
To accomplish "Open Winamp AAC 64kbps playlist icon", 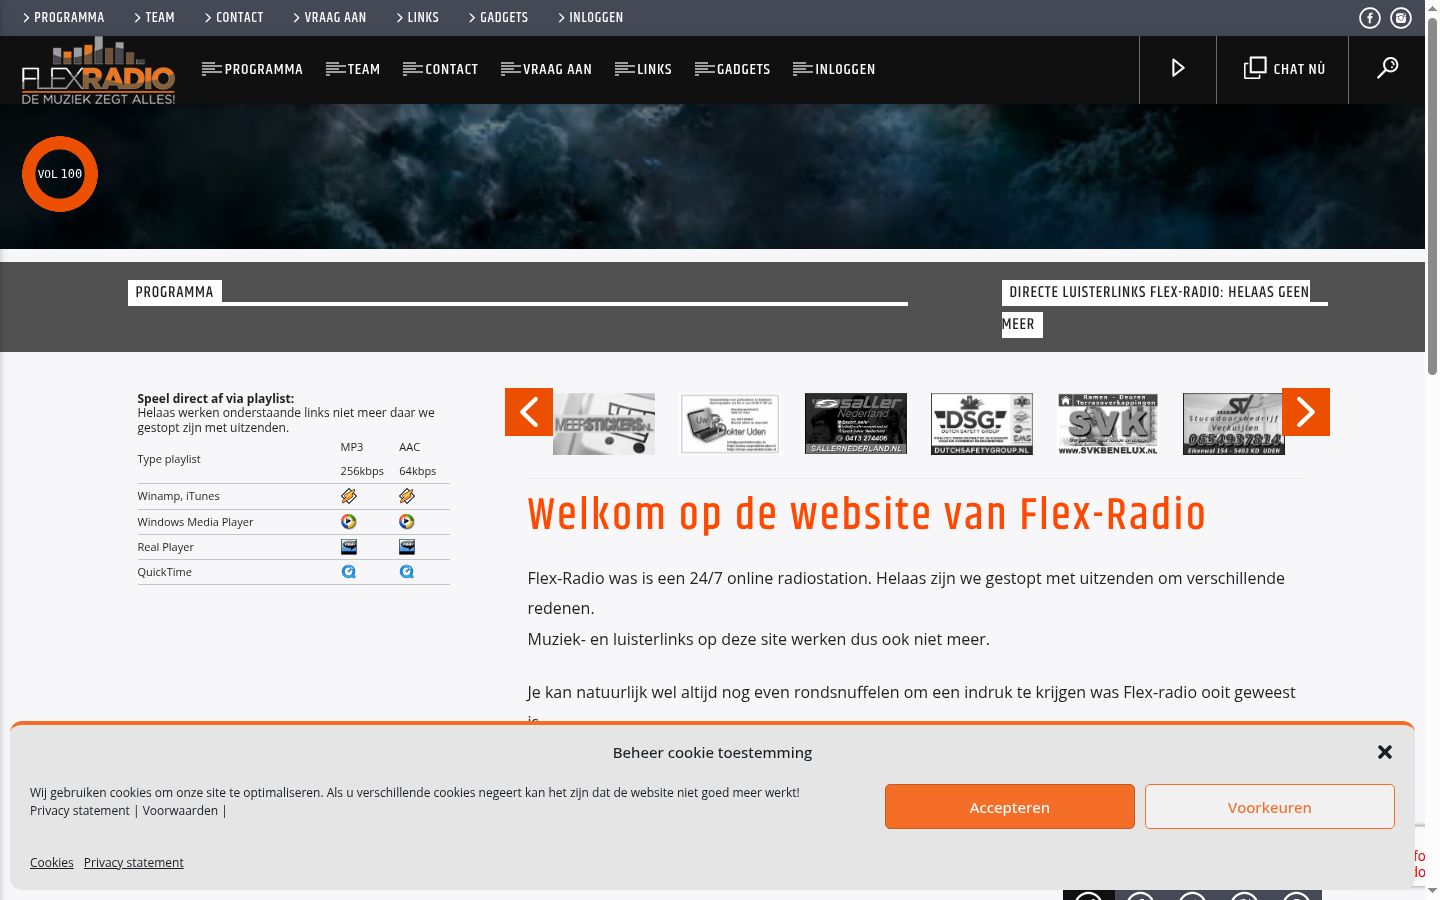I will [x=407, y=496].
